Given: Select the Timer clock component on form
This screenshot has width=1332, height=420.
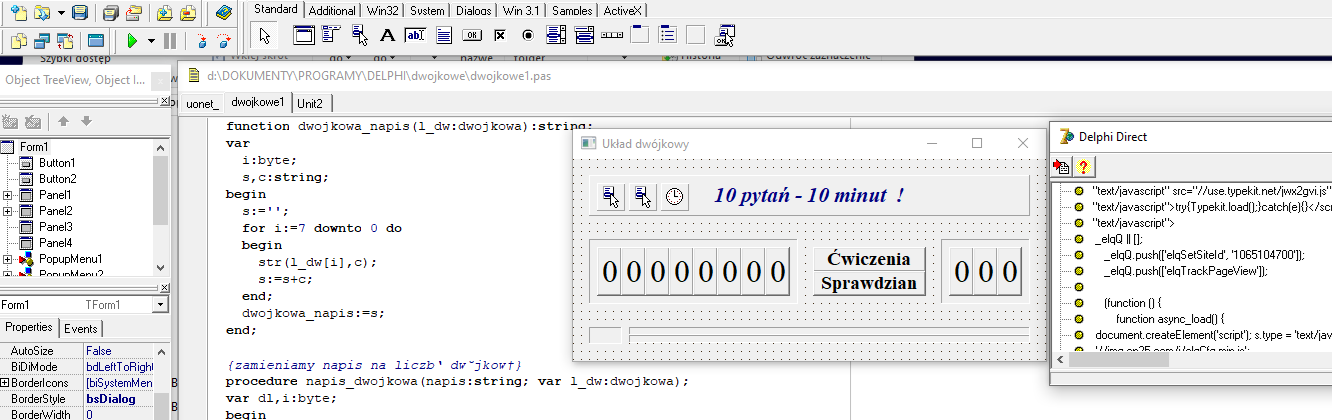Looking at the screenshot, I should pyautogui.click(x=675, y=196).
